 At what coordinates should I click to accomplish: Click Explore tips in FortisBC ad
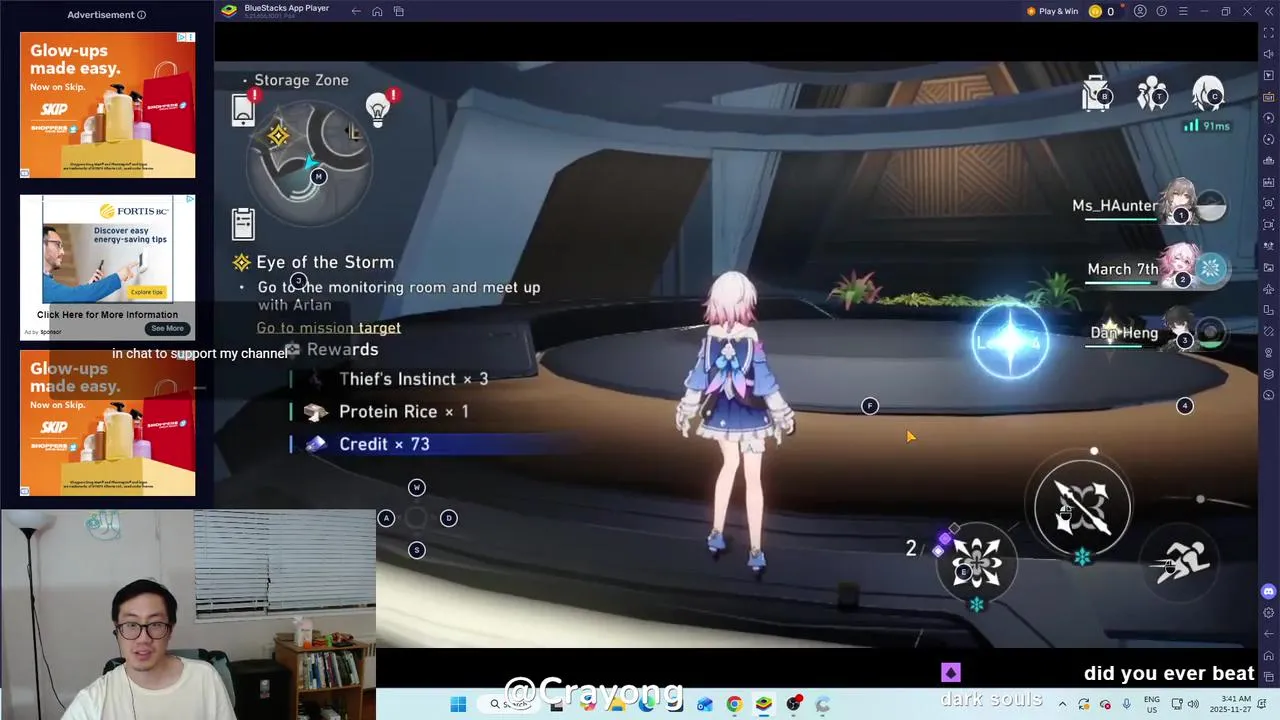click(x=146, y=292)
